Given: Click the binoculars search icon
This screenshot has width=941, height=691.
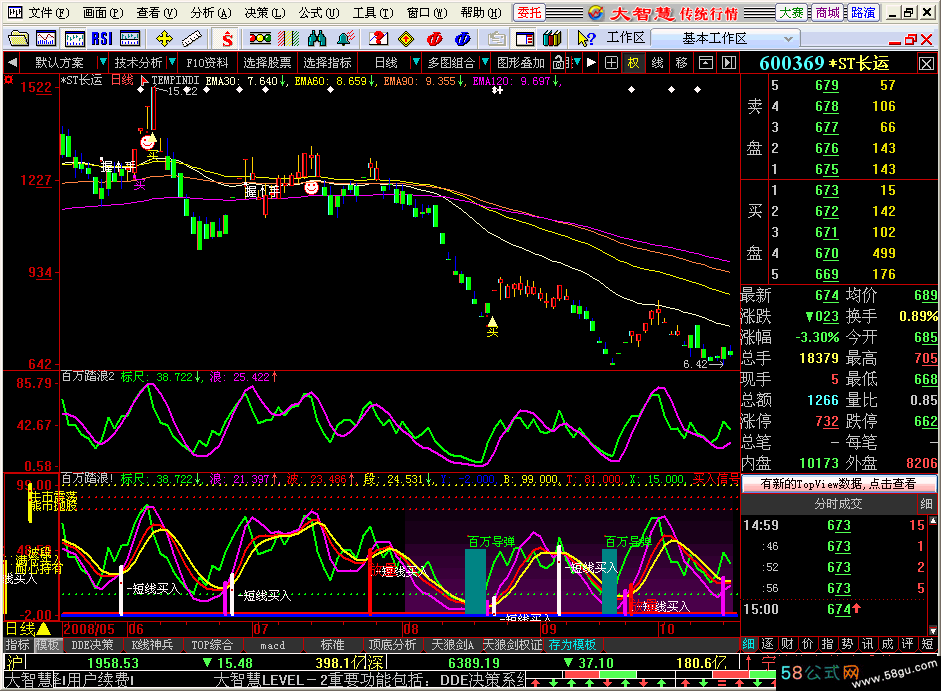Looking at the screenshot, I should click(317, 39).
